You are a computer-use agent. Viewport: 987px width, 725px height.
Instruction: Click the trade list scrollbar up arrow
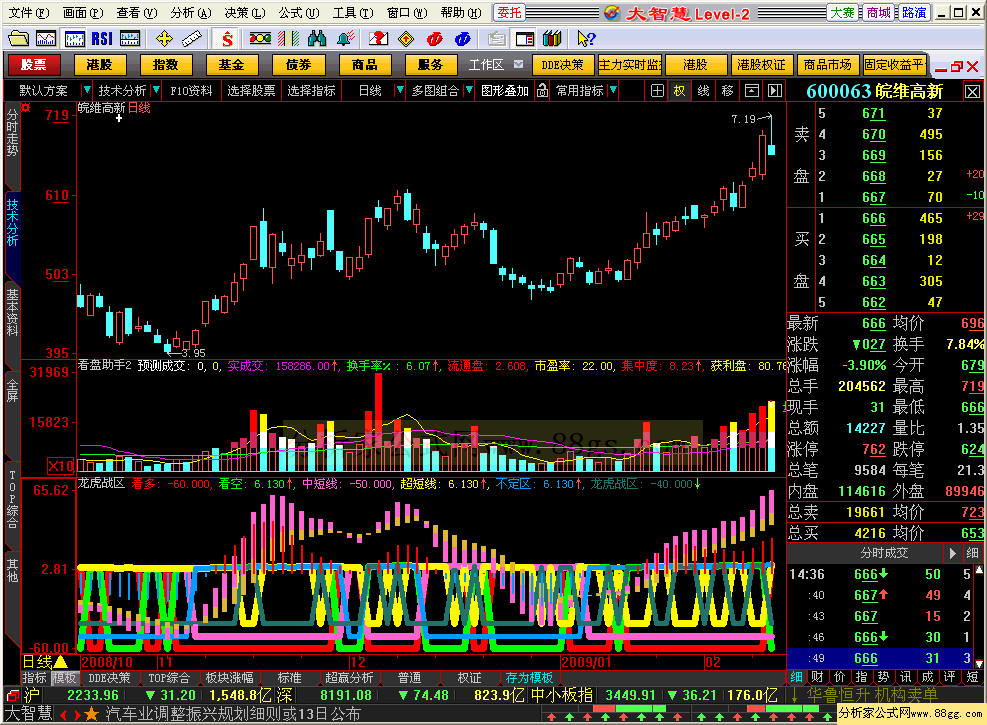979,570
